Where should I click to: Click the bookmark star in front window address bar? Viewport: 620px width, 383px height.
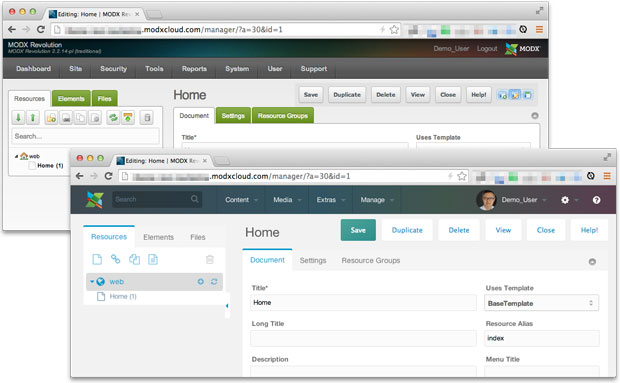(462, 176)
